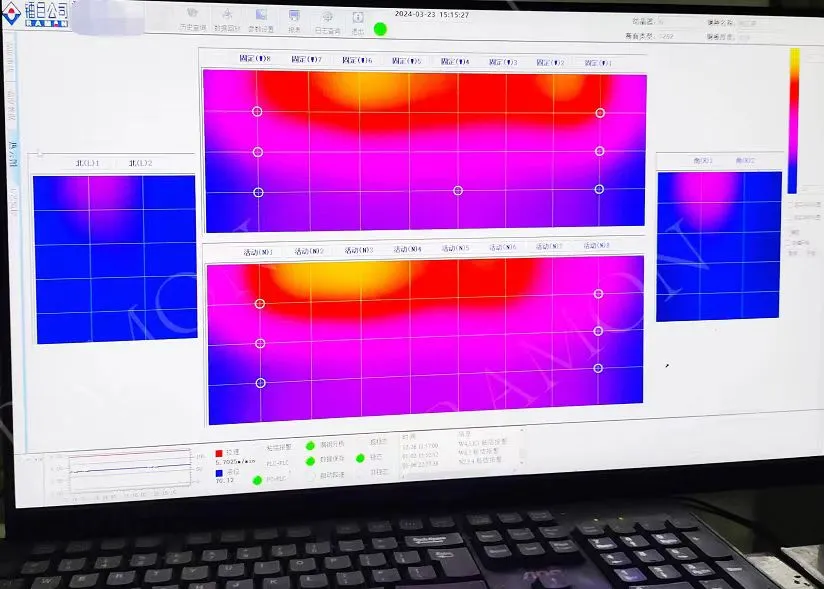
Task: Click the 退出 exit icon in toolbar
Action: tap(358, 23)
